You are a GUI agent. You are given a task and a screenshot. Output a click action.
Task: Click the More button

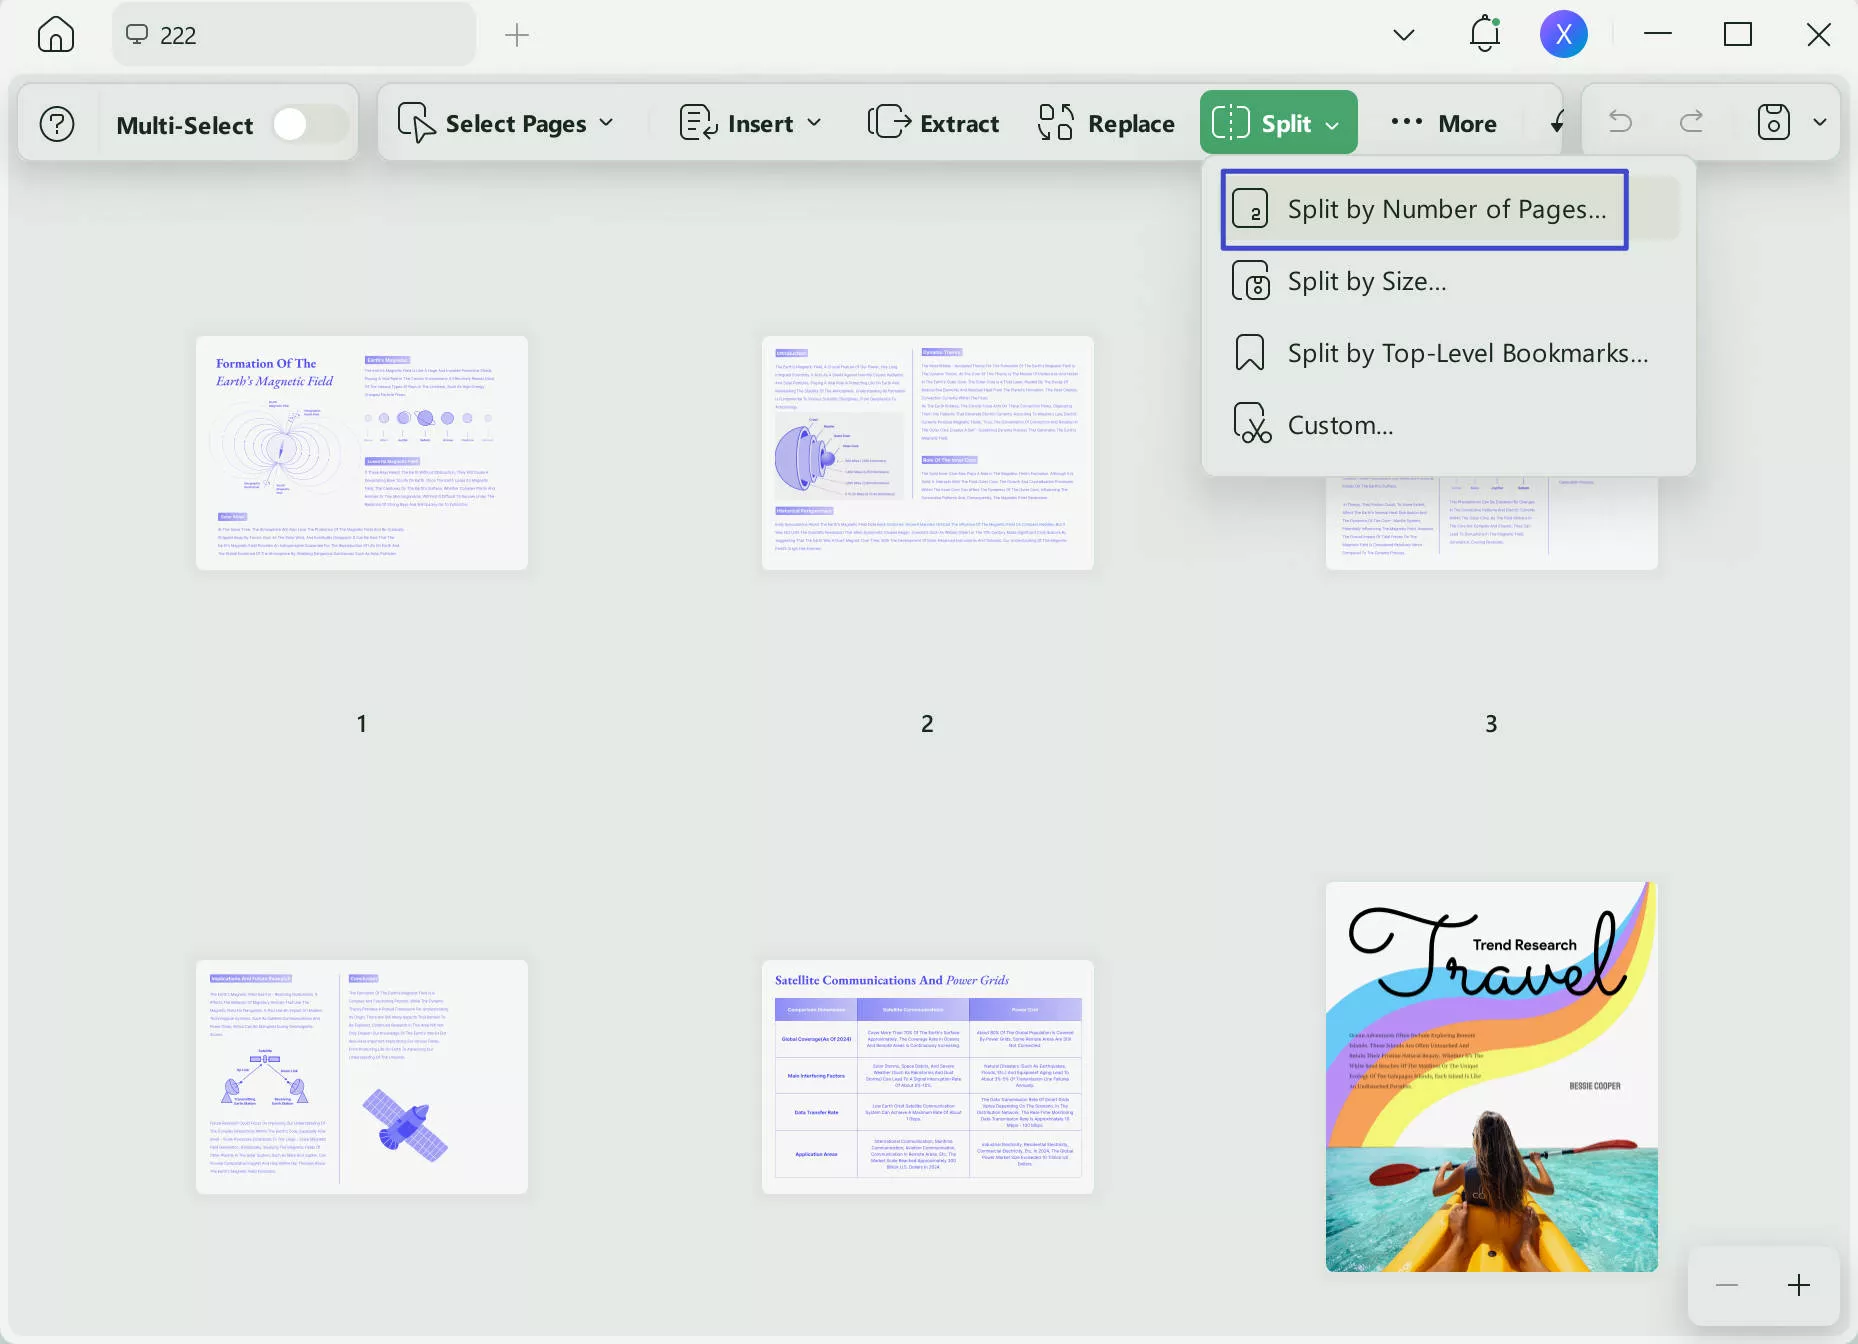click(1443, 122)
